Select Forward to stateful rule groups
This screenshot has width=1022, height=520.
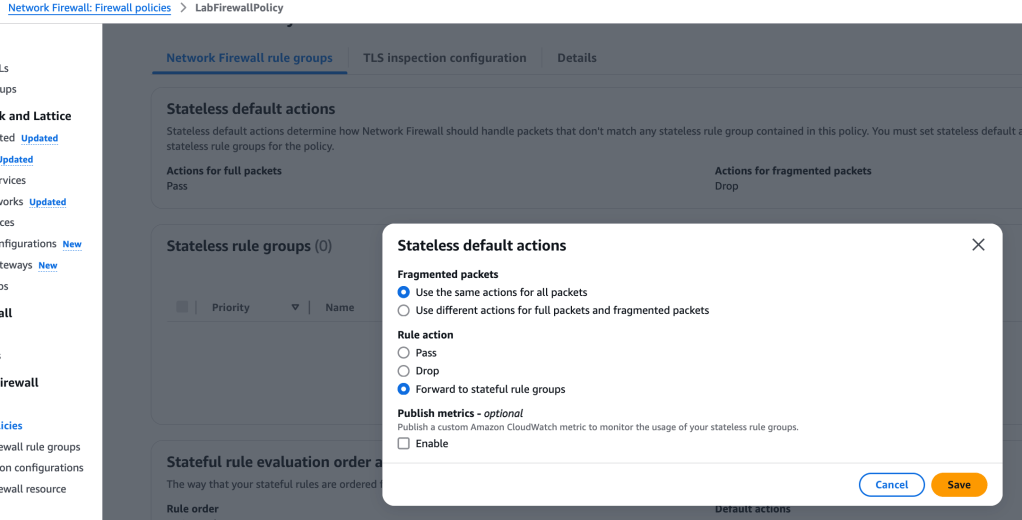click(x=404, y=389)
